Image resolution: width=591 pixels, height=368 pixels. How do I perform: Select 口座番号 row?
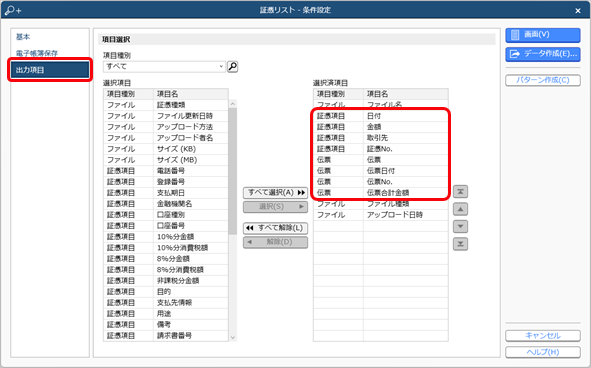[166, 225]
